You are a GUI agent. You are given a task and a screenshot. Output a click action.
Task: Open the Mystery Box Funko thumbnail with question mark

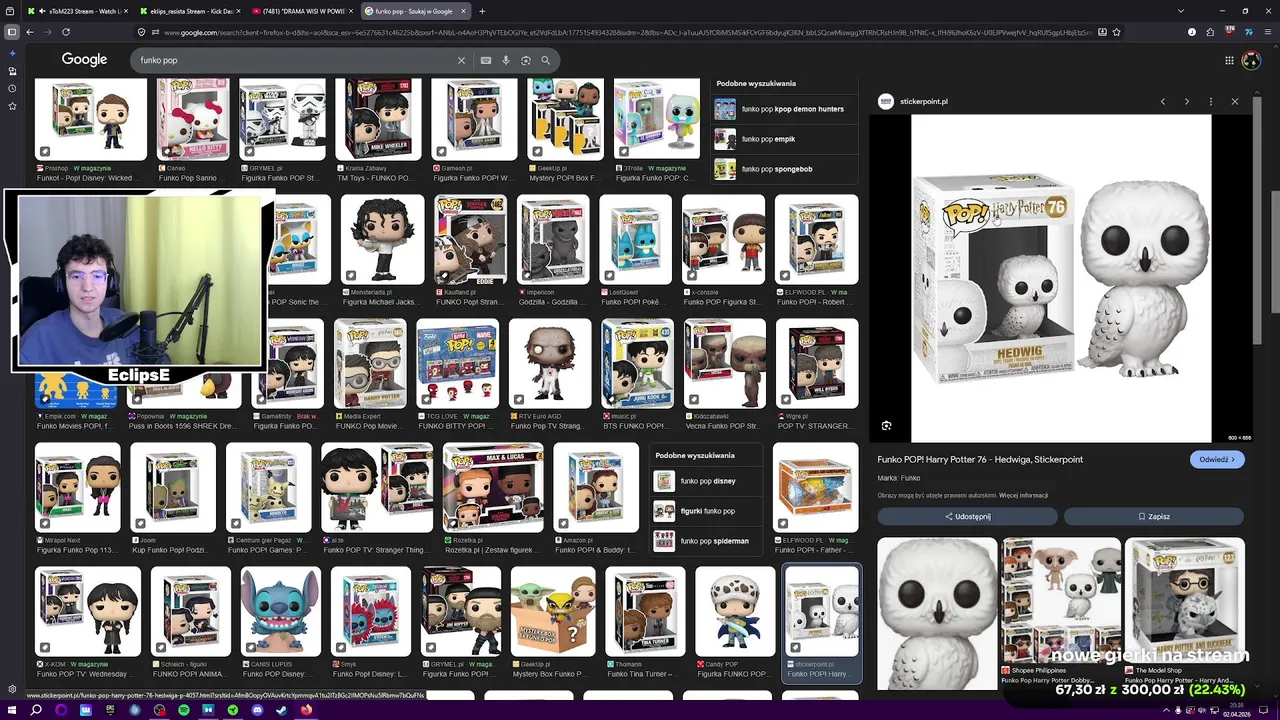point(553,611)
